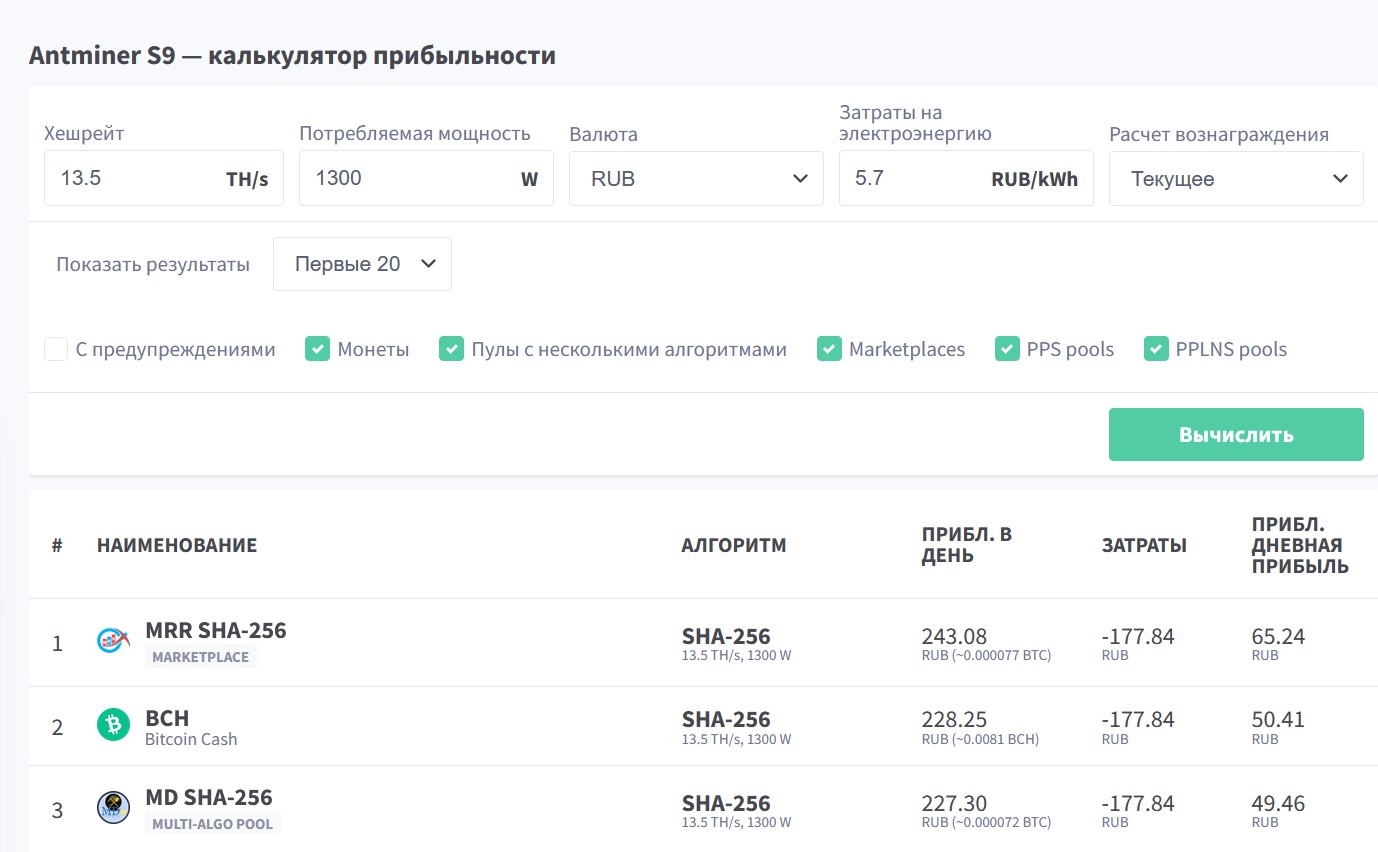Uncheck the "Монеты" checkbox

pyautogui.click(x=318, y=349)
